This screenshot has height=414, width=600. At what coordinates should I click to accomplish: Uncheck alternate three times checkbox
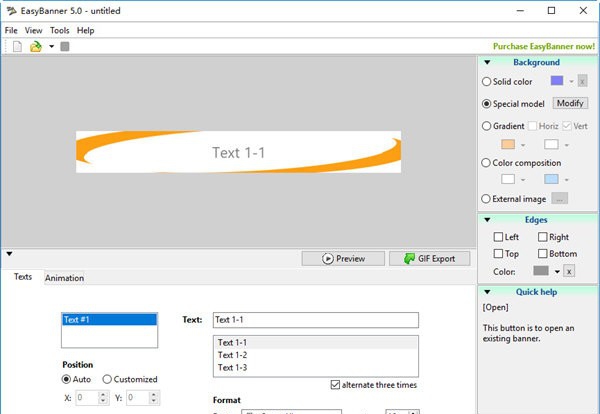(x=335, y=385)
